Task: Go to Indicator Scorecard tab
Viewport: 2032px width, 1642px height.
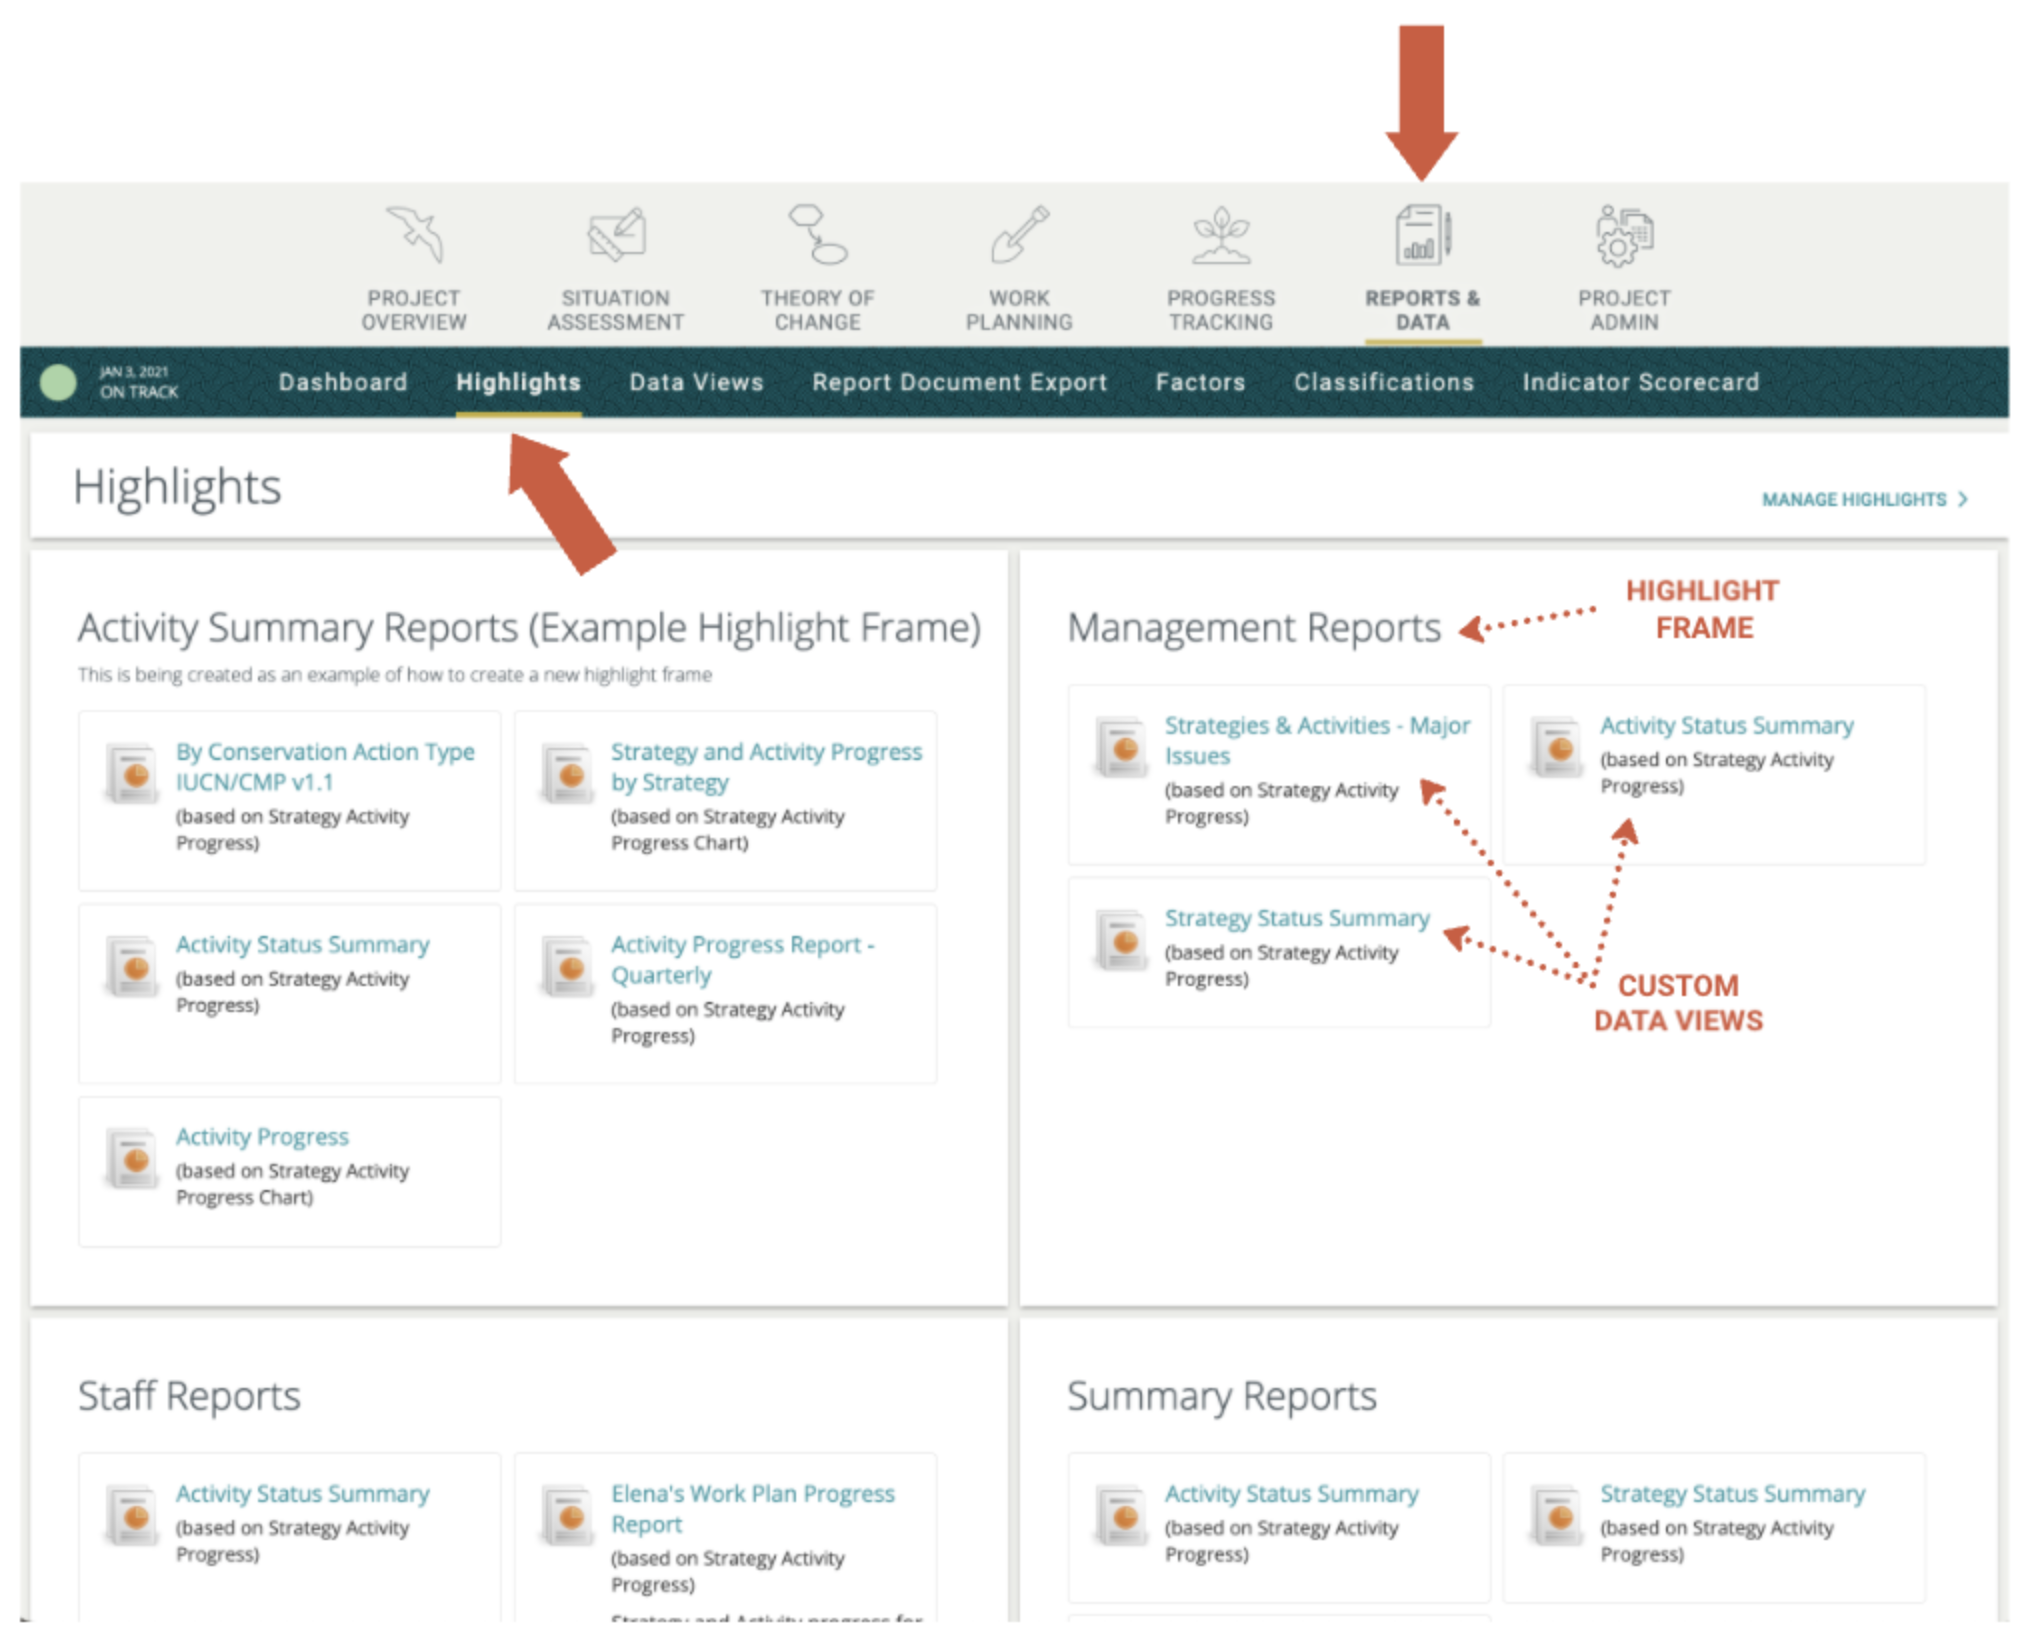Action: click(1640, 382)
